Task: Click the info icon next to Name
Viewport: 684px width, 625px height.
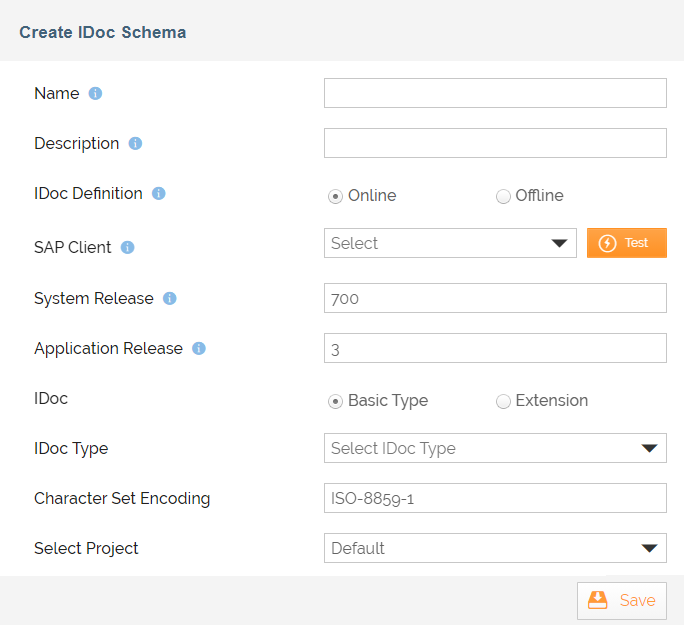Action: 95,94
